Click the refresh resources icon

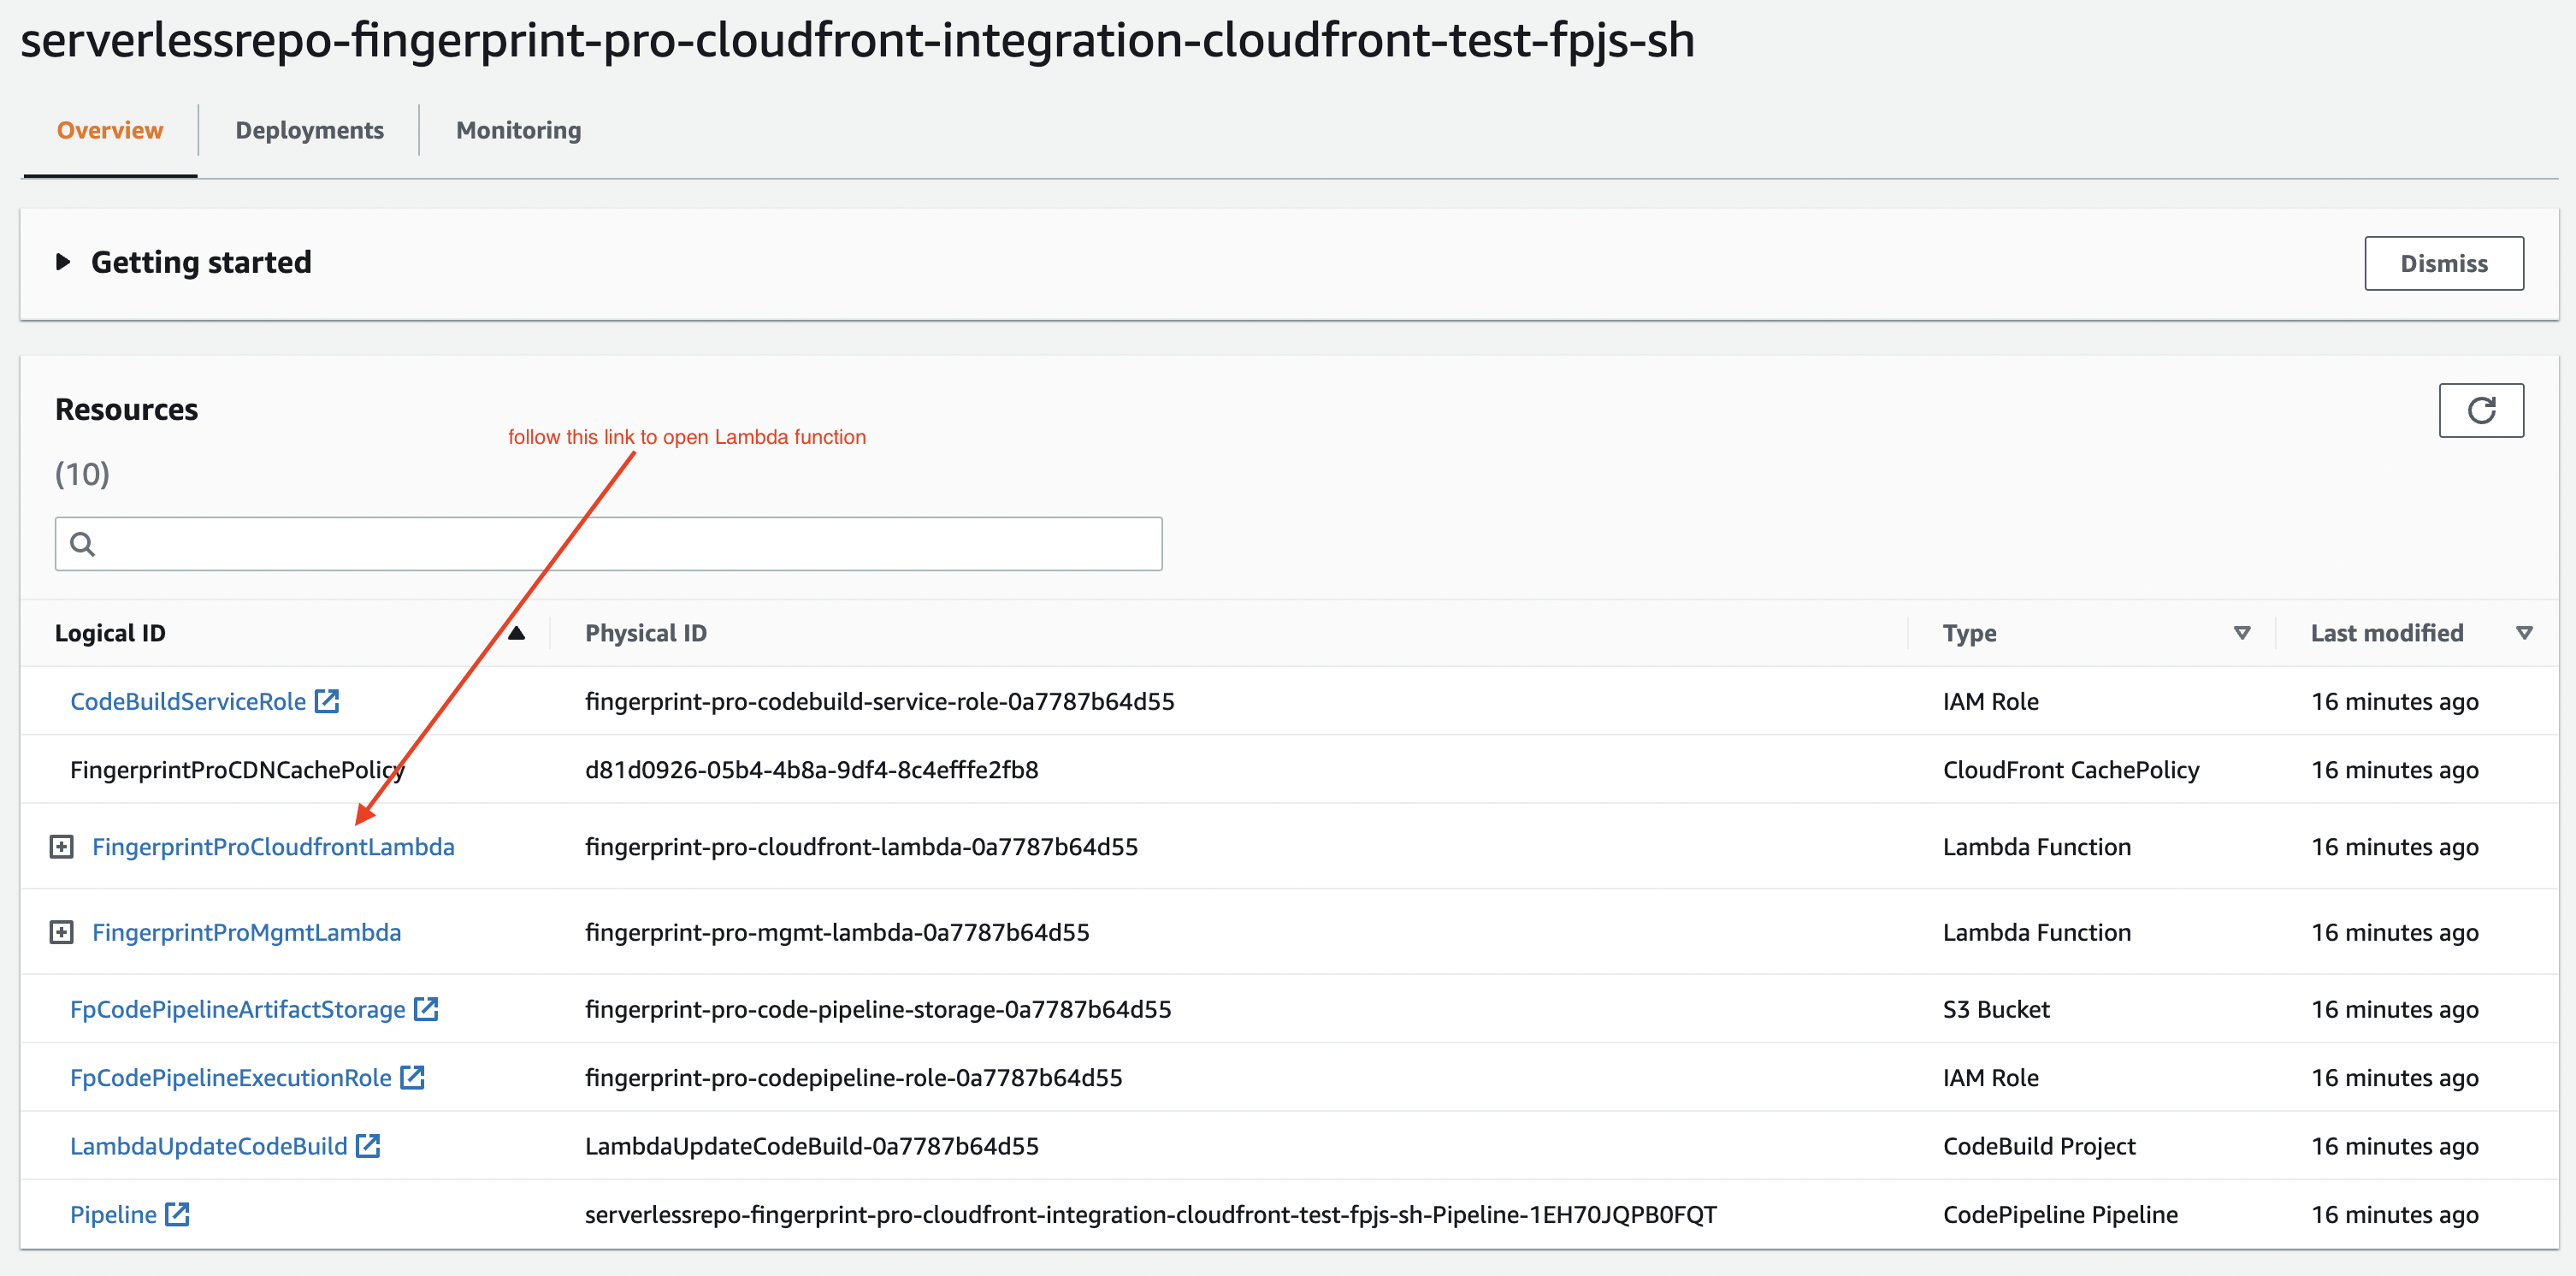click(x=2482, y=410)
